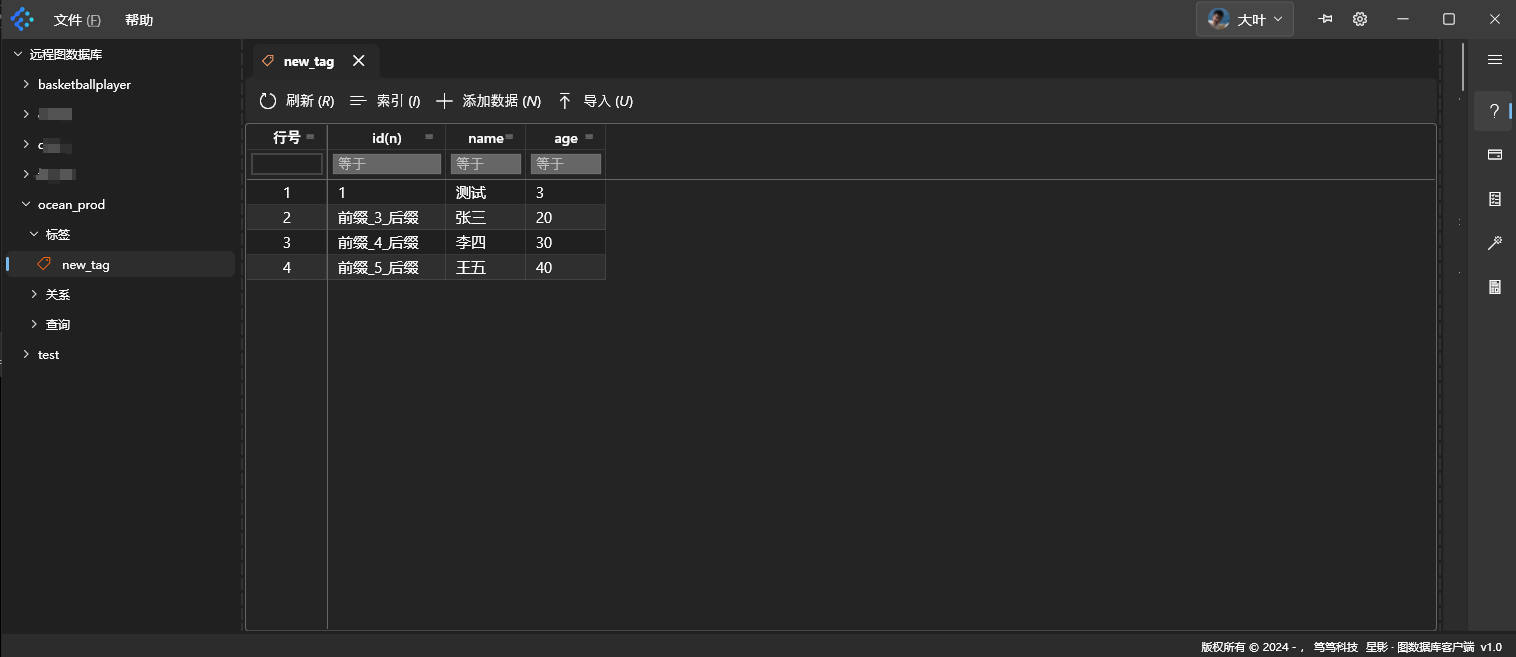Open the 大叶 user account dropdown
This screenshot has width=1516, height=657.
[x=1244, y=19]
